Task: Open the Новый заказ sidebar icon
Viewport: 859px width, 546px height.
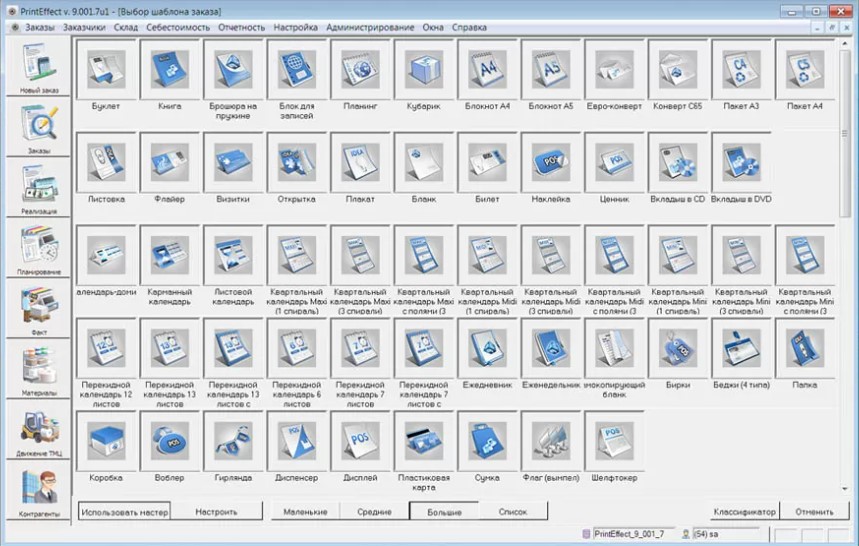Action: [x=38, y=67]
